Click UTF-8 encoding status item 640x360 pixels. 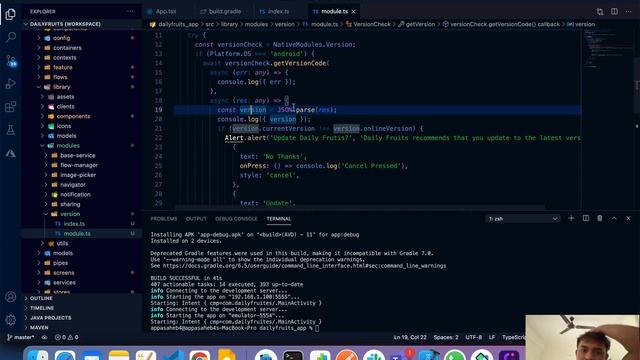click(473, 338)
